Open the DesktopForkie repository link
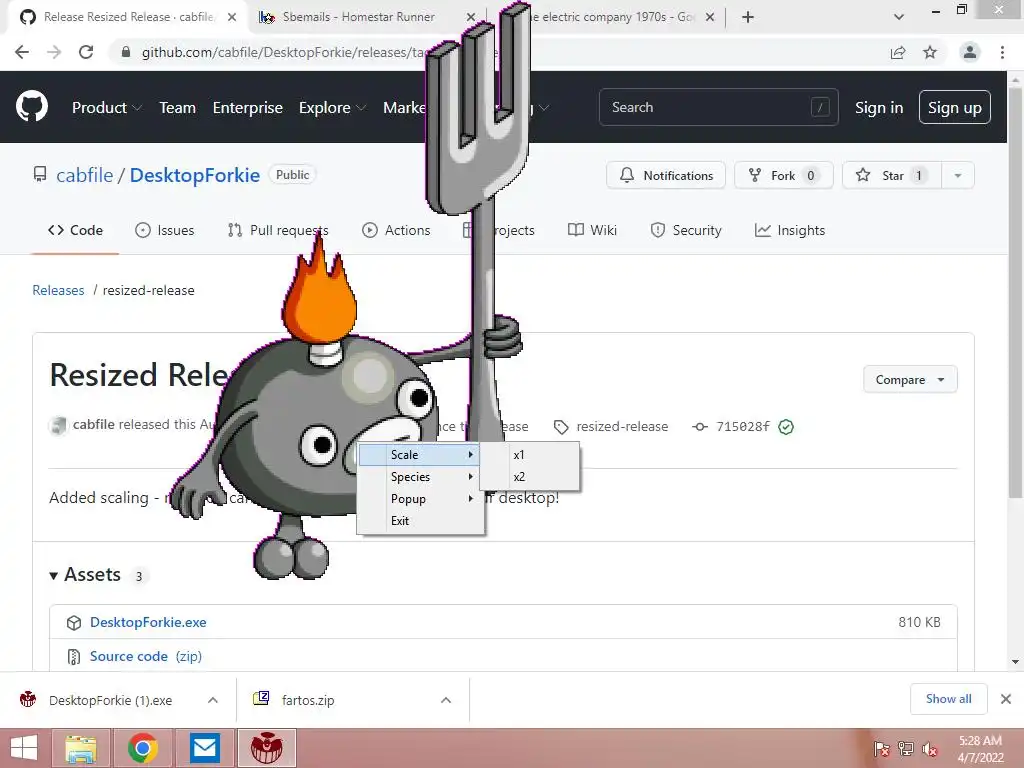Screen dimensions: 1024x768 point(195,175)
